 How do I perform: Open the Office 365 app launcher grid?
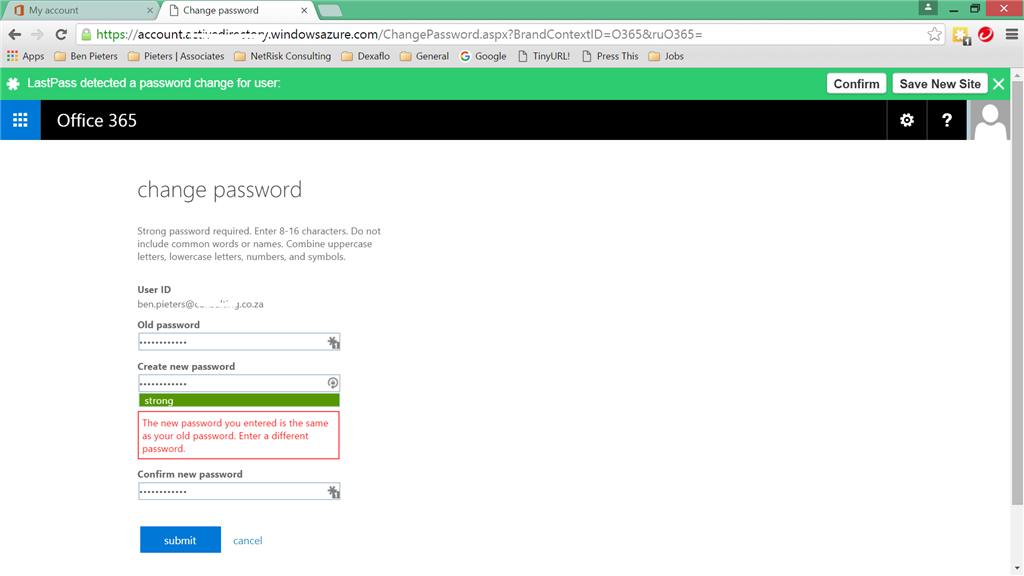(x=20, y=120)
